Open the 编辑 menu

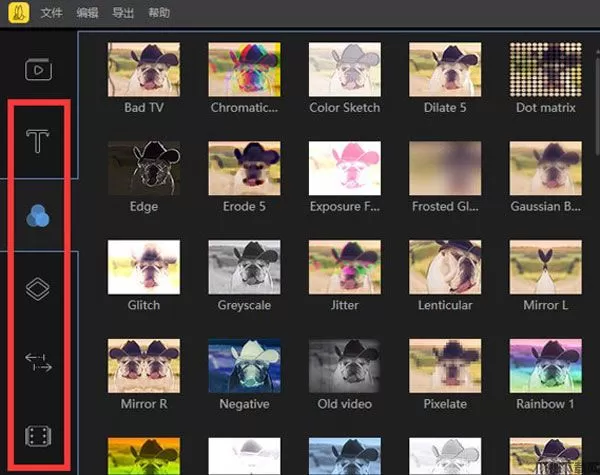[x=87, y=14]
